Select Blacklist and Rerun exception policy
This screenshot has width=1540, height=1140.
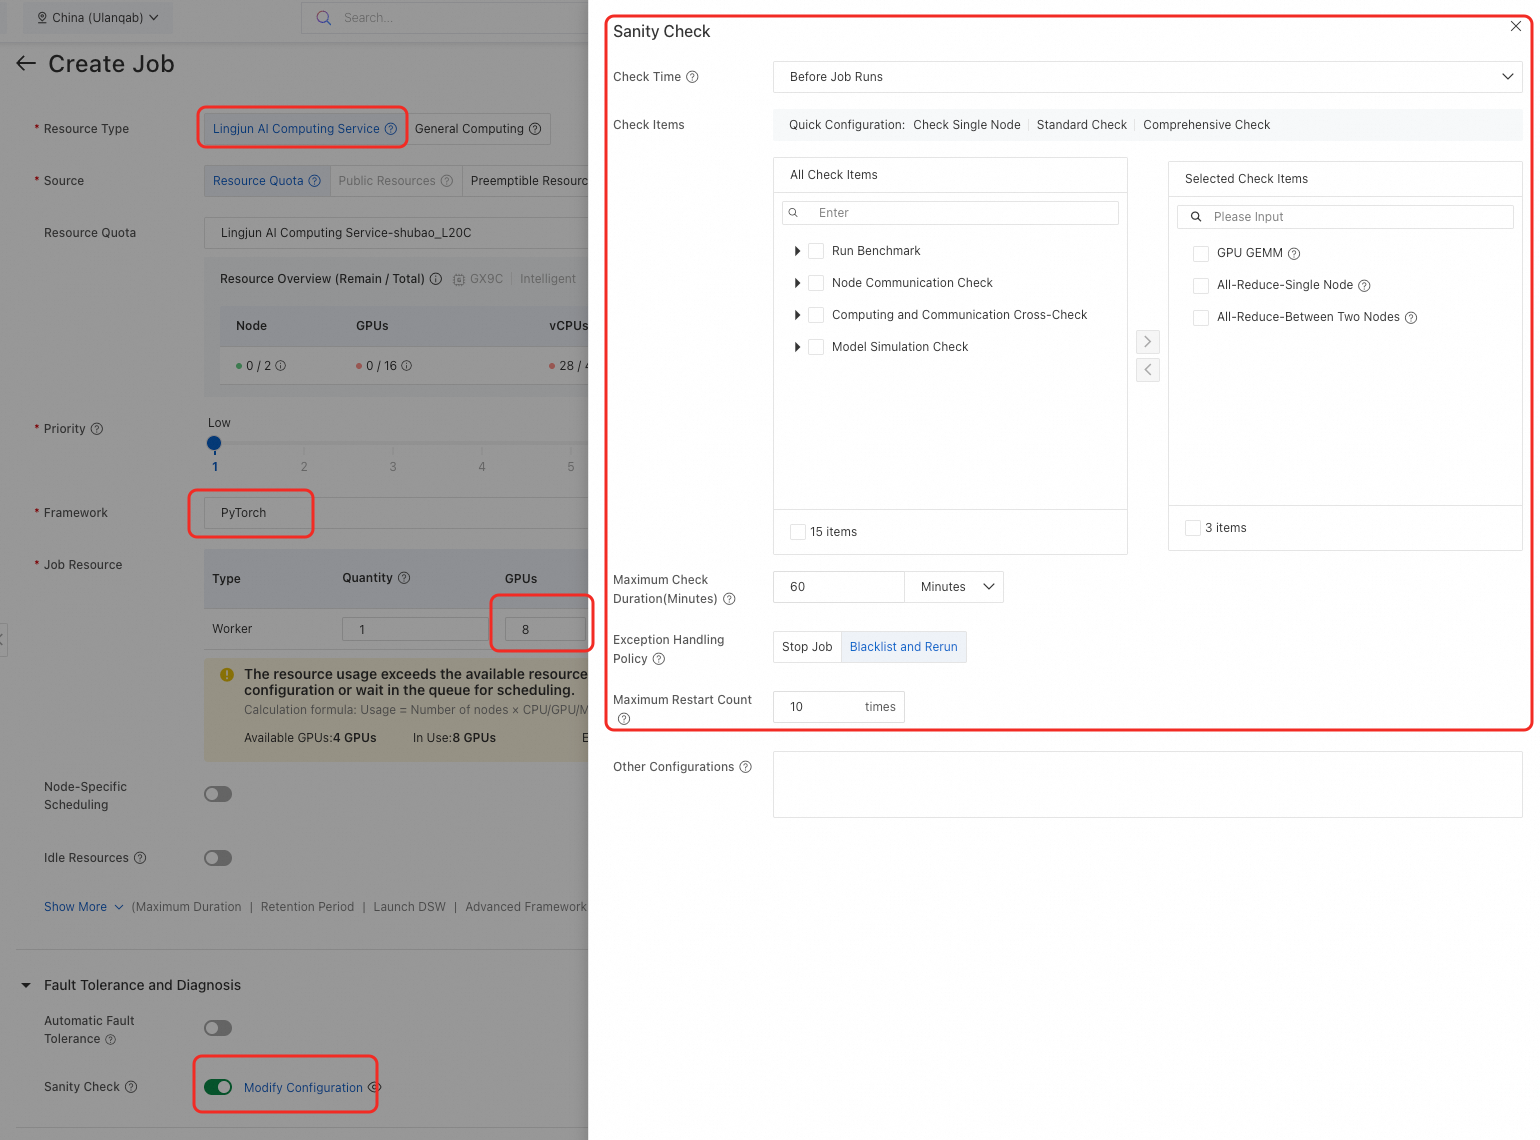[x=904, y=647]
